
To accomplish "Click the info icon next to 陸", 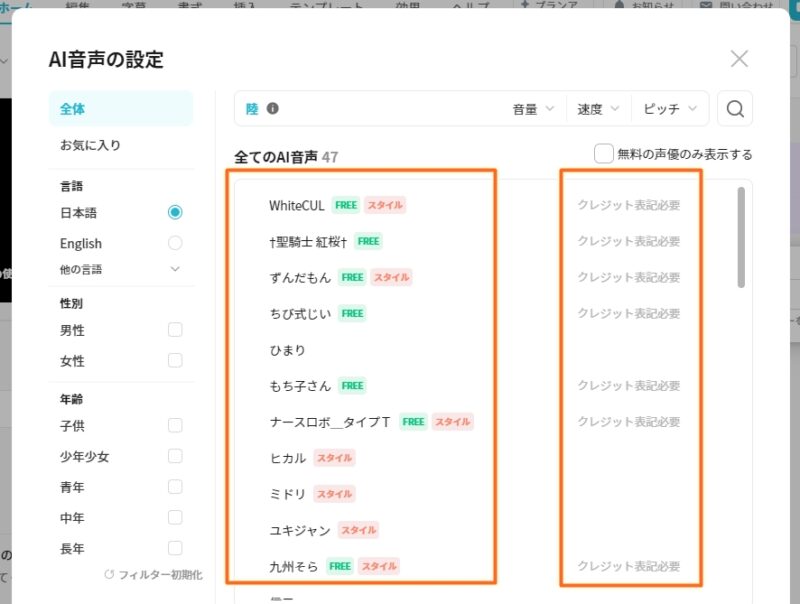I will point(273,108).
